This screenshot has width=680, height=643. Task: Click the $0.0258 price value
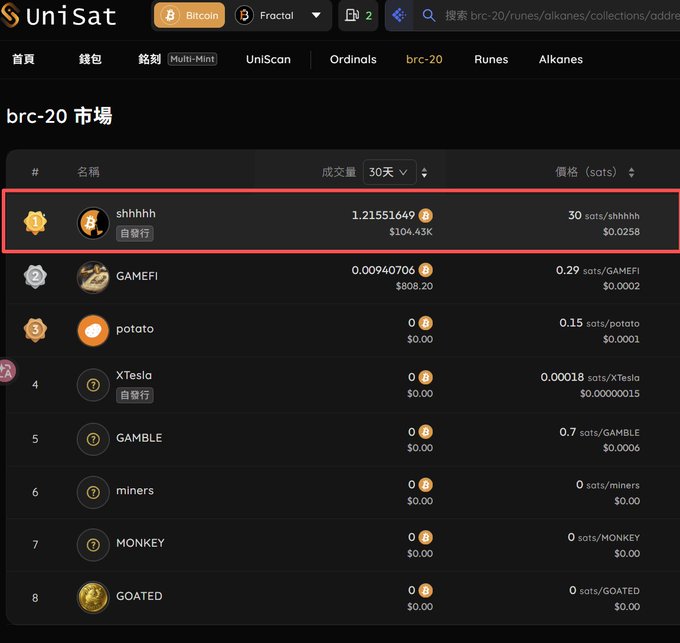point(621,232)
